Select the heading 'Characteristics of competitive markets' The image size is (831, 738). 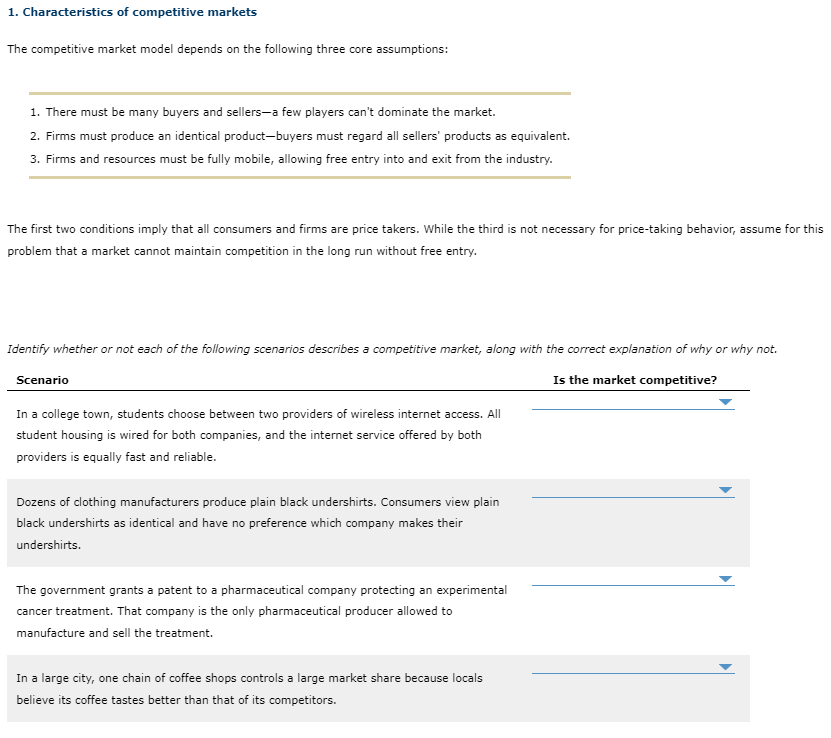(x=130, y=11)
